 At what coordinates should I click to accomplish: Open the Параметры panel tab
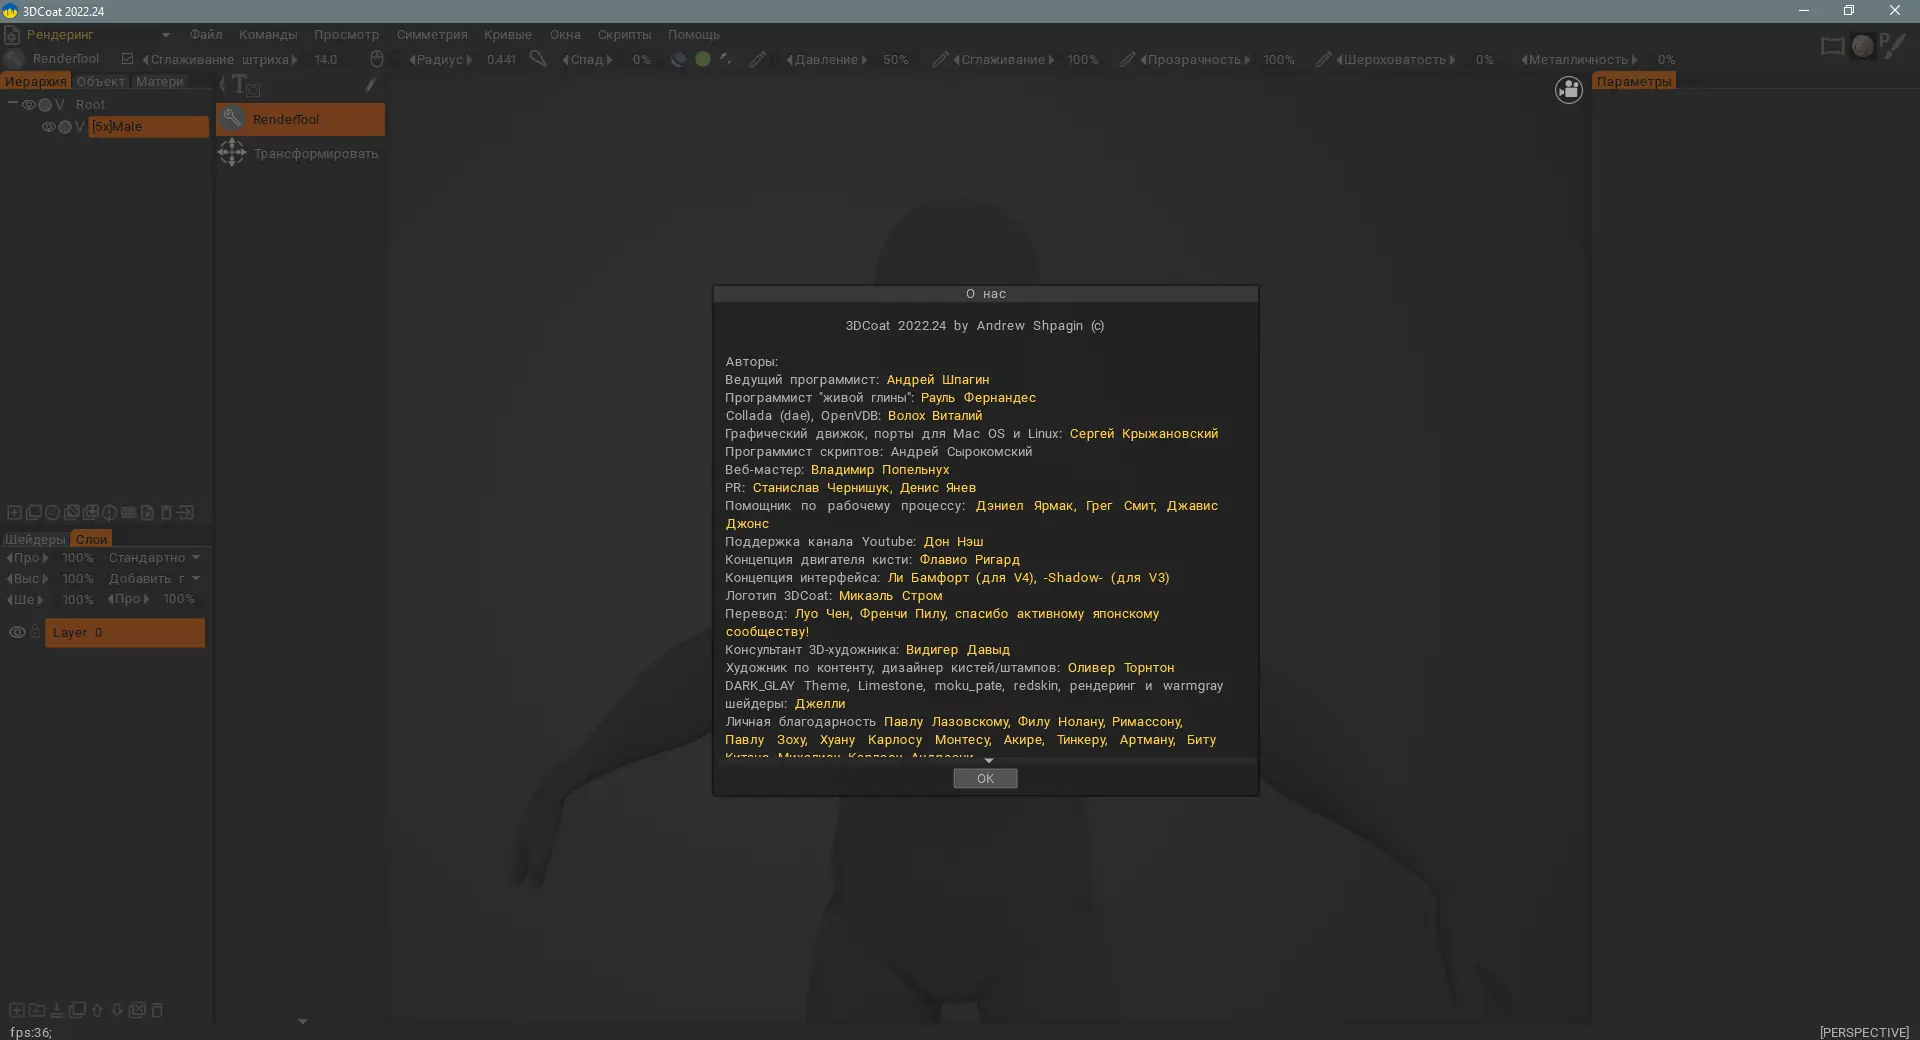[x=1634, y=81]
